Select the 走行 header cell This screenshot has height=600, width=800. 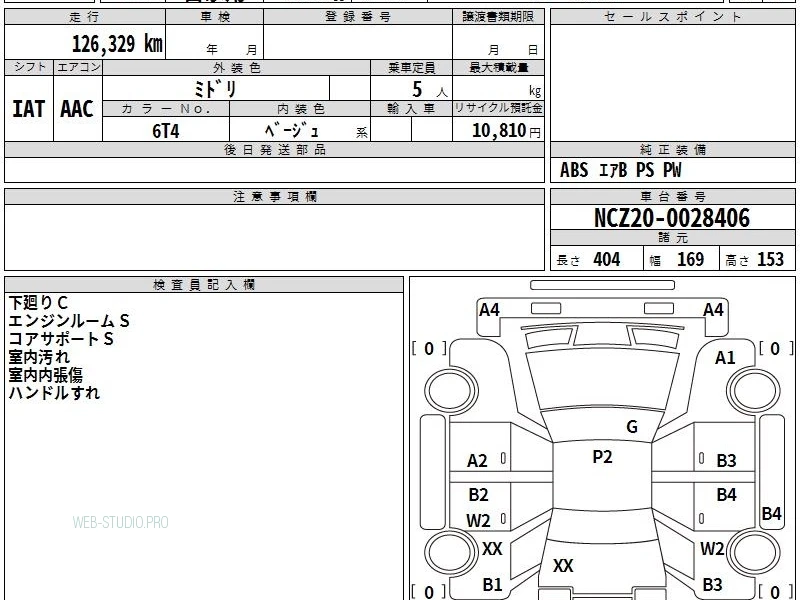(x=85, y=17)
